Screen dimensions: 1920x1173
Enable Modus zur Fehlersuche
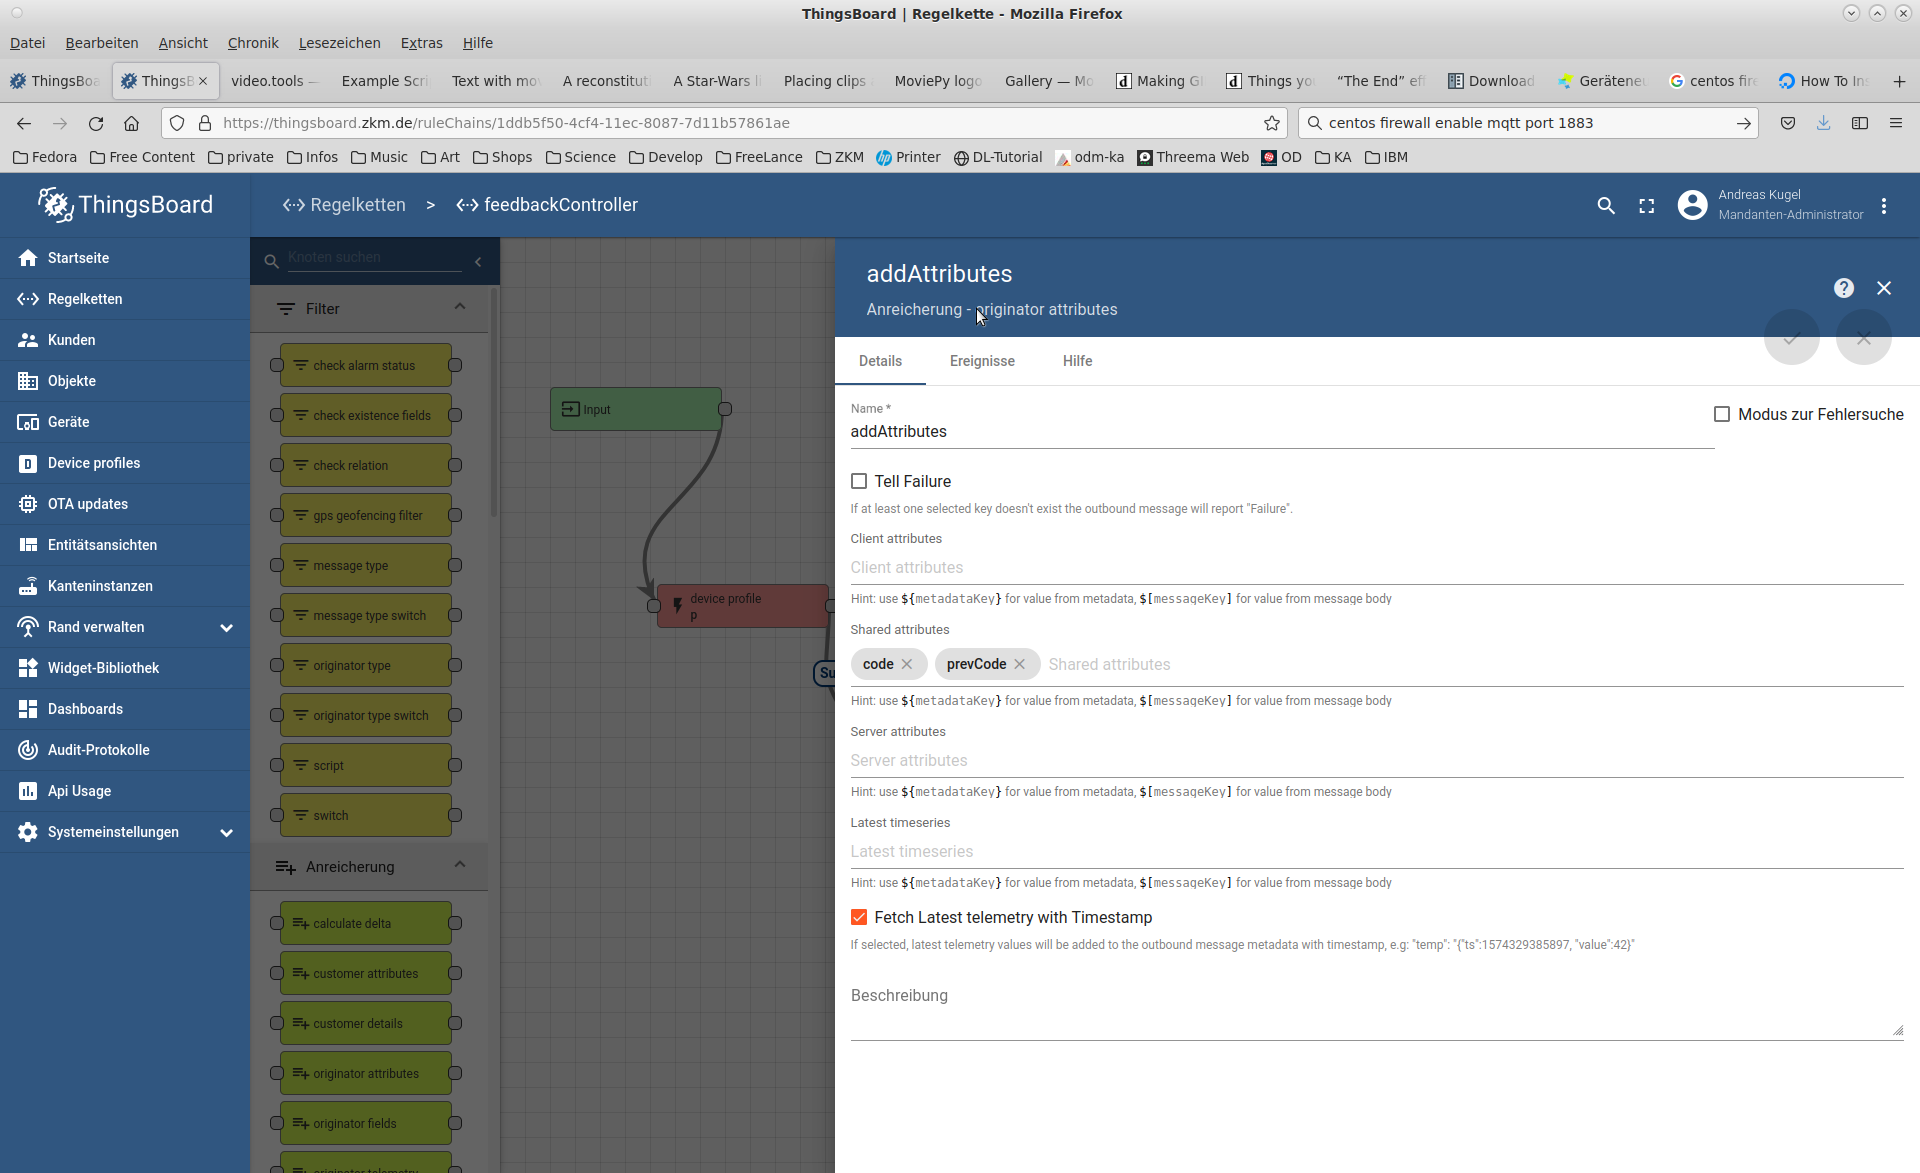pyautogui.click(x=1723, y=413)
